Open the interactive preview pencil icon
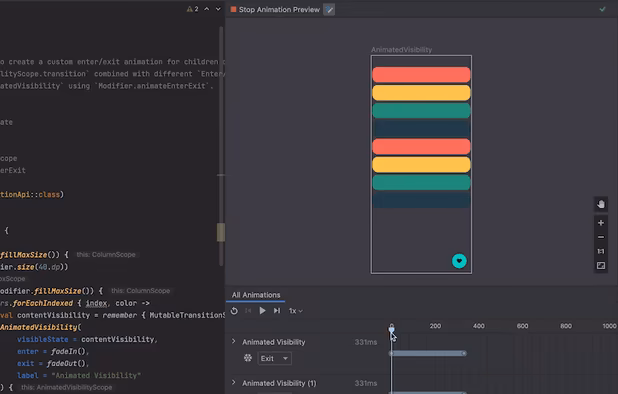The height and width of the screenshot is (394, 618). (x=329, y=9)
